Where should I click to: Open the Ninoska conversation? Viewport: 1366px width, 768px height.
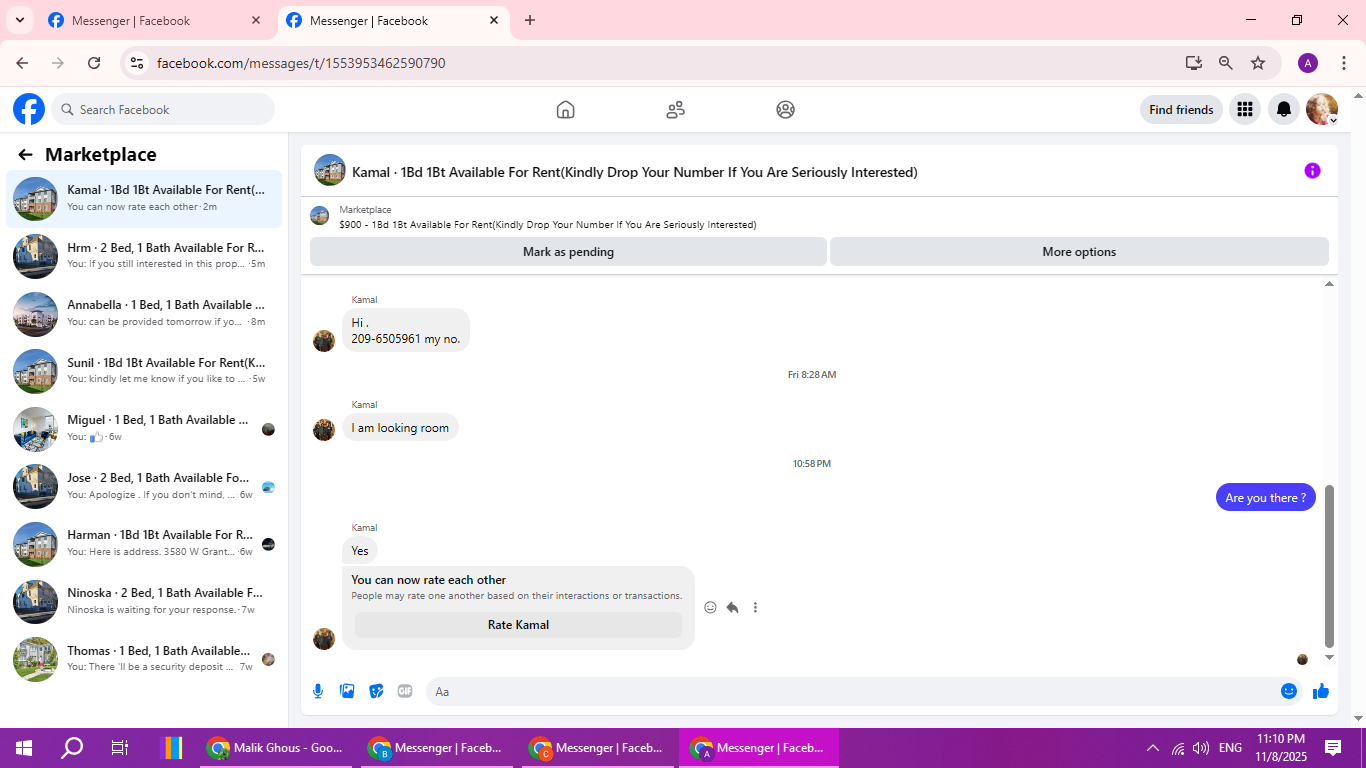coord(144,601)
